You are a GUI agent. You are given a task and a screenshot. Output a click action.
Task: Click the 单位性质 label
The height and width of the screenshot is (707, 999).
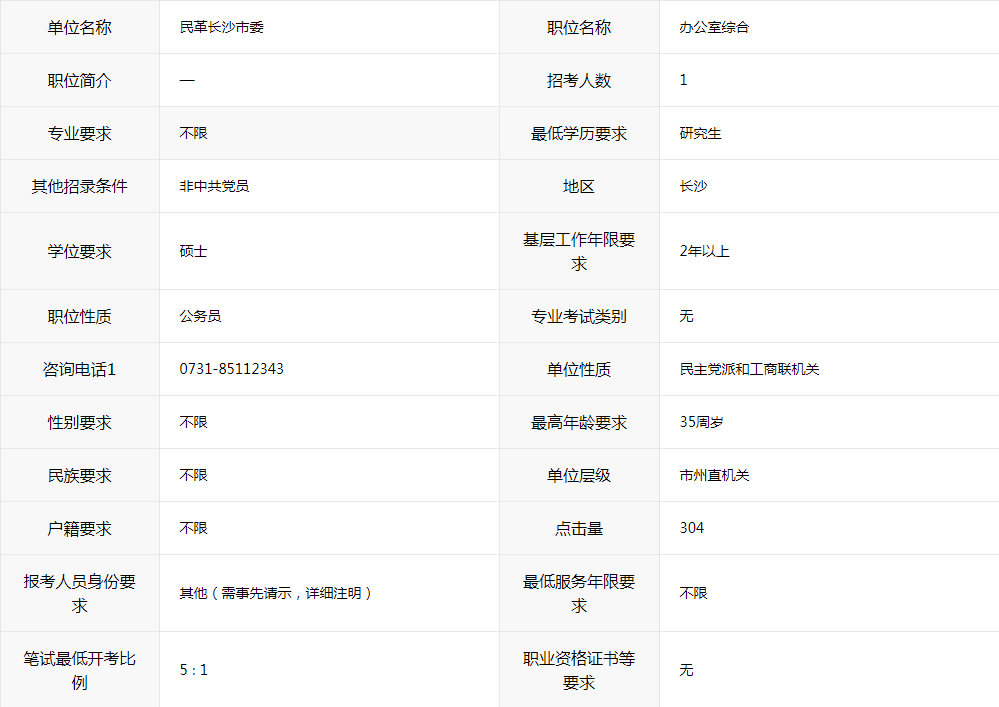tap(579, 369)
